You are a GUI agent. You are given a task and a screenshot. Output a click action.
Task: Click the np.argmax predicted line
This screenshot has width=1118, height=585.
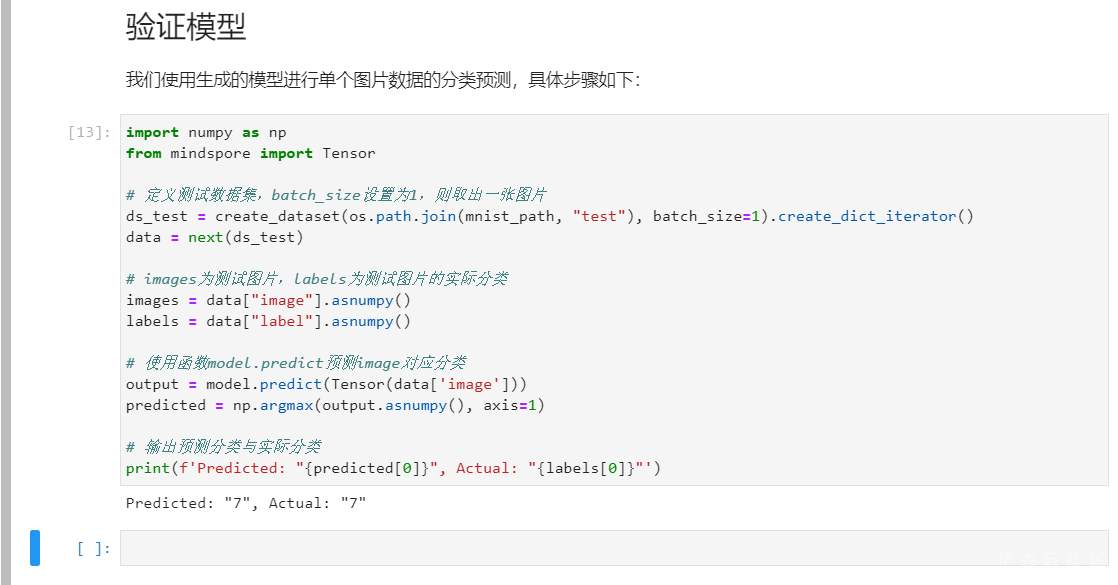(x=334, y=405)
